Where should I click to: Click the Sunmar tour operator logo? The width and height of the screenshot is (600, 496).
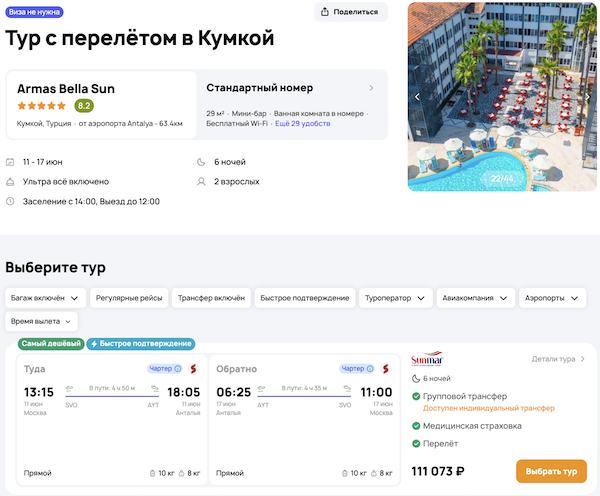(x=426, y=360)
